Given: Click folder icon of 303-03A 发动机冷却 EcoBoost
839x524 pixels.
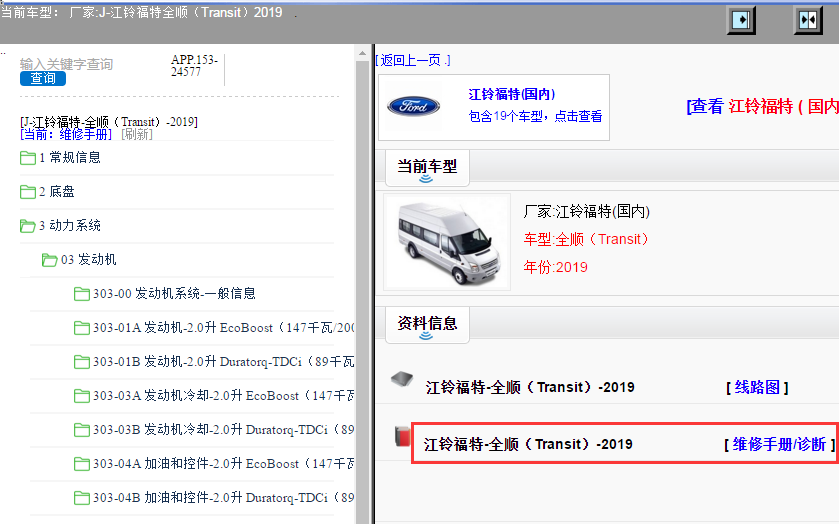Looking at the screenshot, I should [81, 396].
